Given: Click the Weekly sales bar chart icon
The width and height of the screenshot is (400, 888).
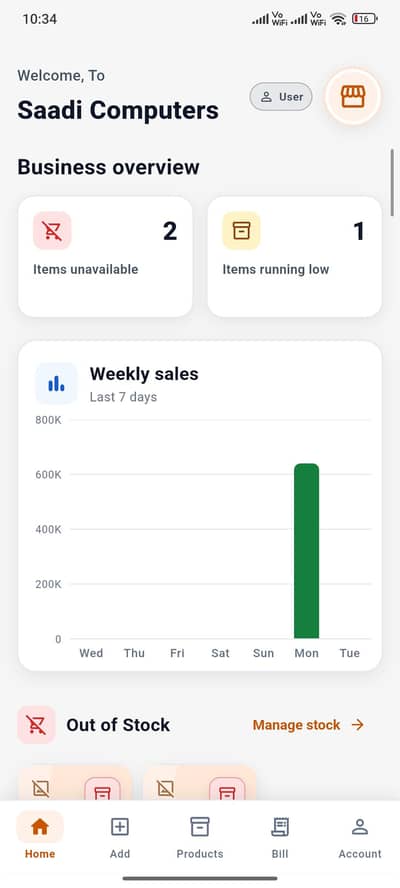Looking at the screenshot, I should (56, 383).
